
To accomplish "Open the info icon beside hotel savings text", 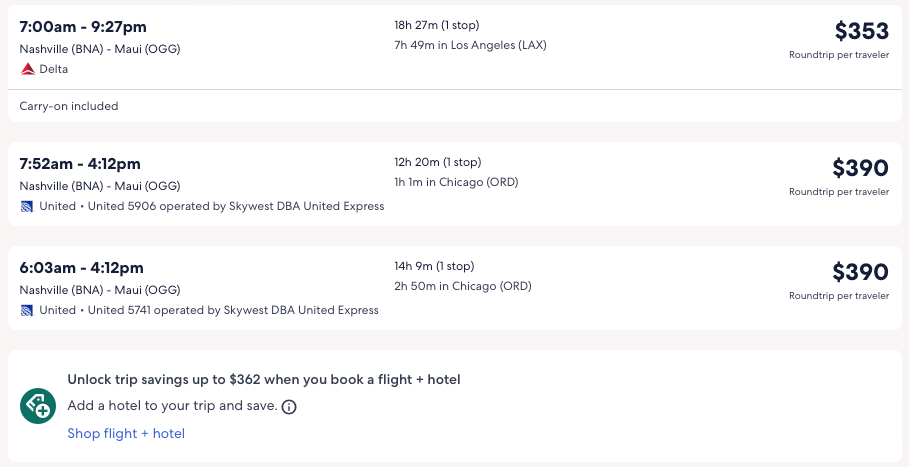I will click(x=289, y=407).
